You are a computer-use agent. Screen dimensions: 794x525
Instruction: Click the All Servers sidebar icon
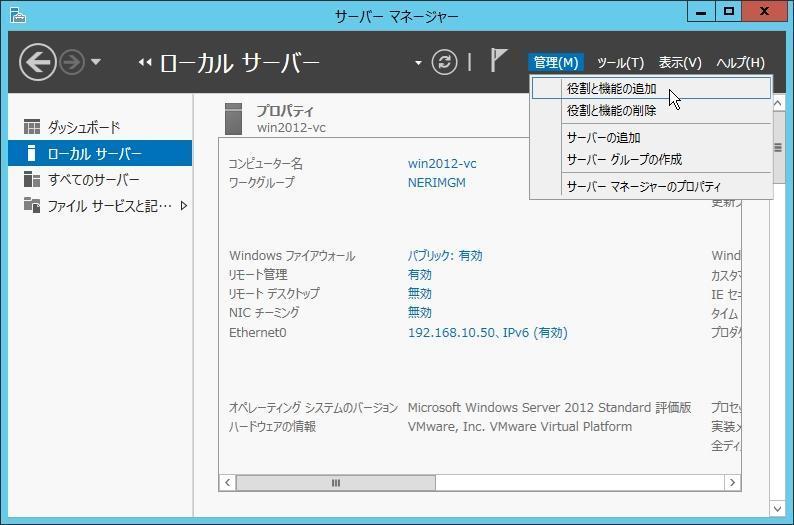coord(32,180)
